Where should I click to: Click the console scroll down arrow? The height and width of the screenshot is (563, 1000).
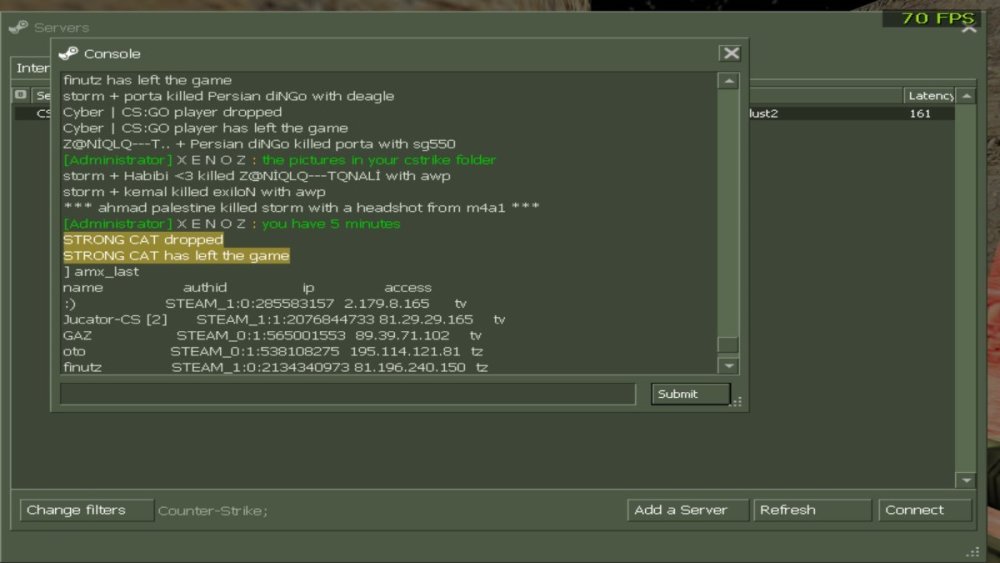(x=728, y=366)
